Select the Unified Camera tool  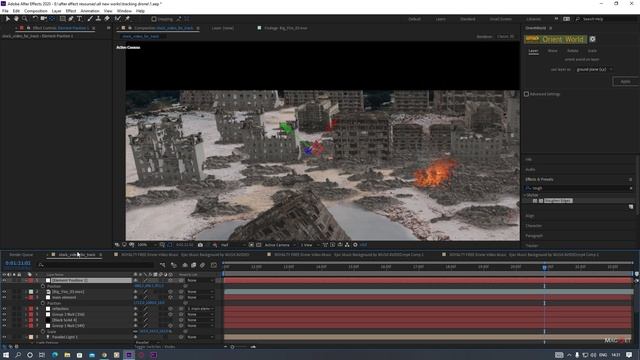[43, 19]
